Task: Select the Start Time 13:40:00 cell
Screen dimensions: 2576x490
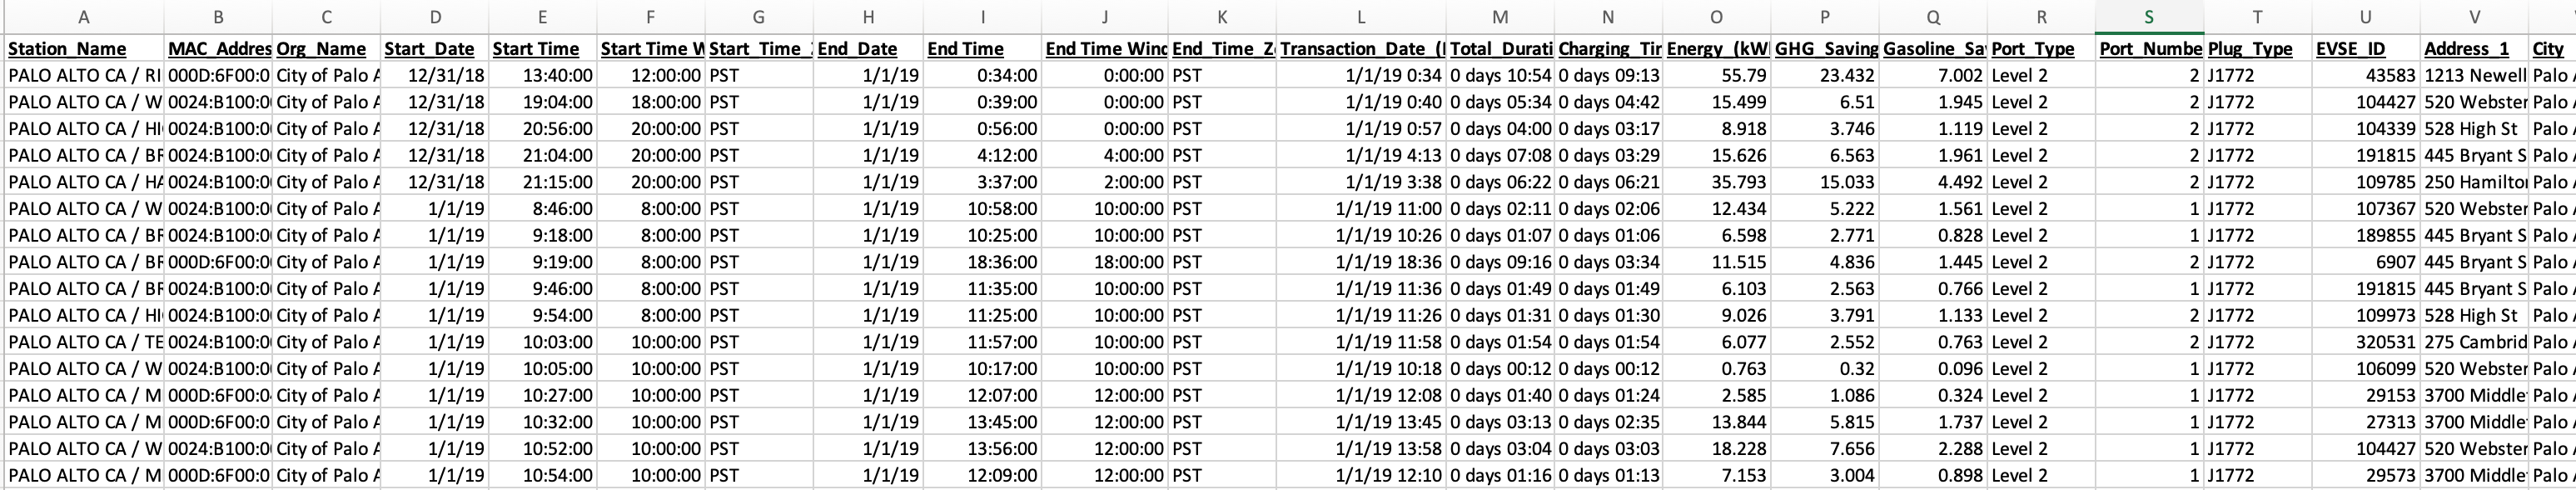Action: pyautogui.click(x=542, y=75)
